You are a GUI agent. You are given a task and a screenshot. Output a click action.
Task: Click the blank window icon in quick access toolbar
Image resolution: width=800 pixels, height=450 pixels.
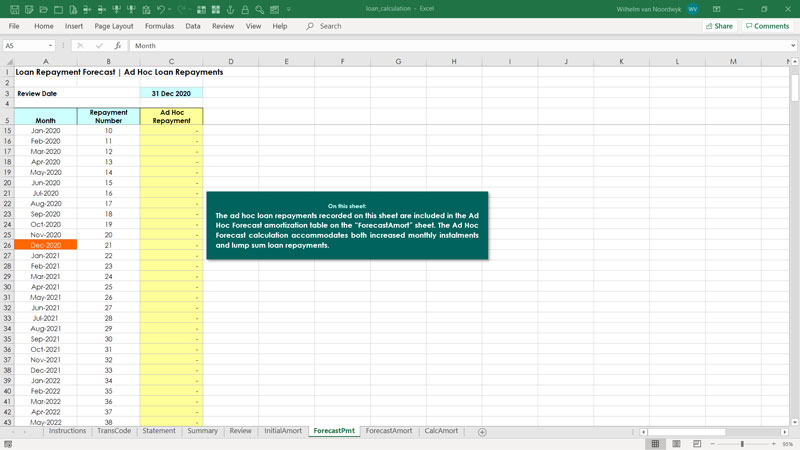click(x=58, y=9)
